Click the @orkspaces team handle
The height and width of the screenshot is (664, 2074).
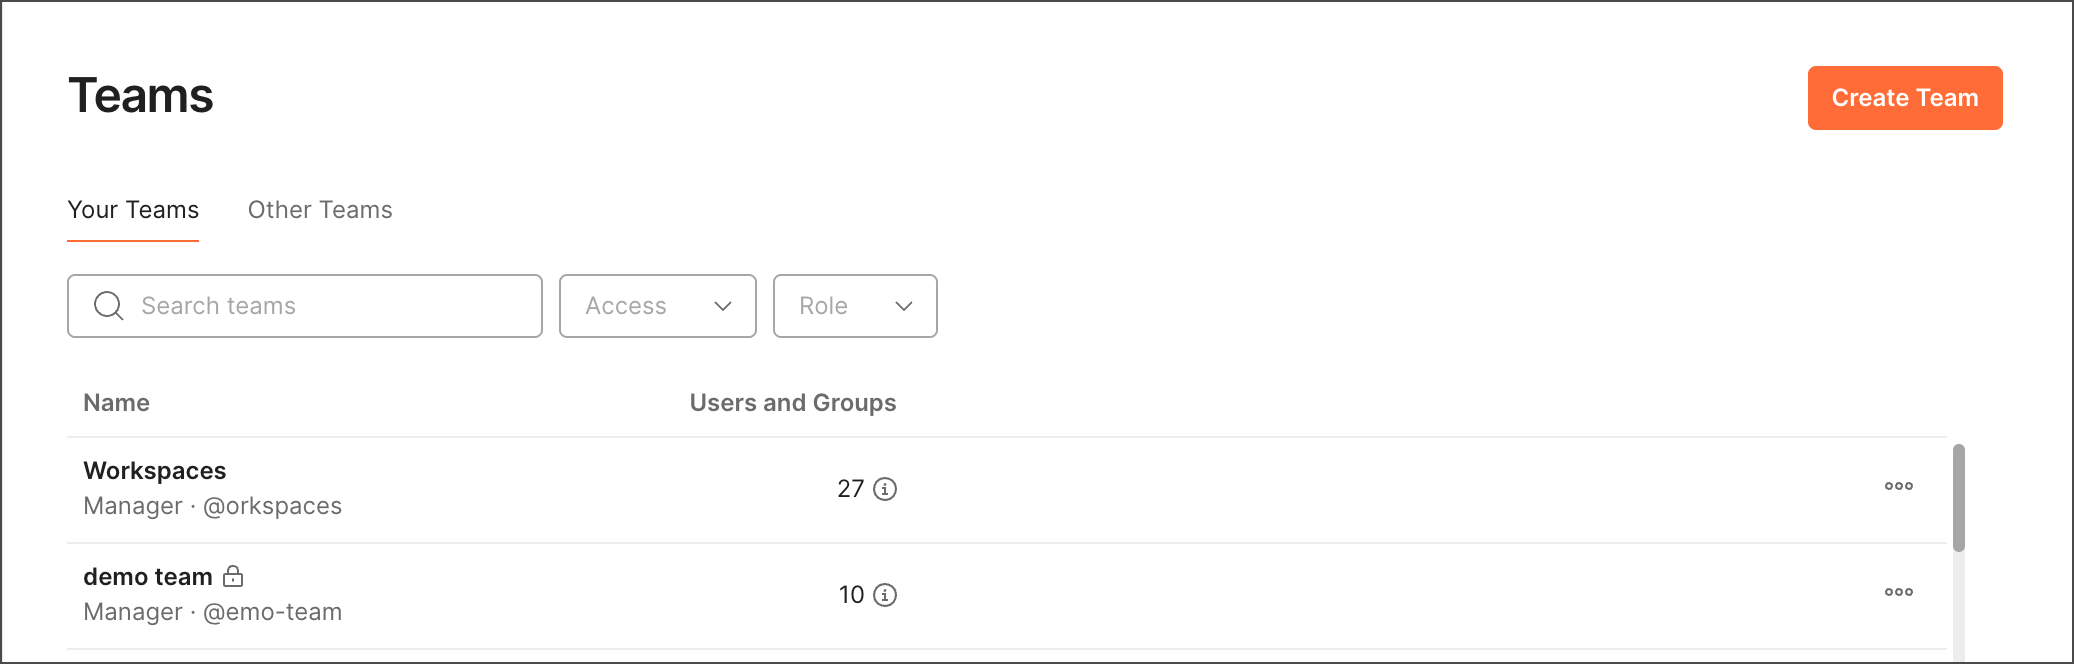point(272,506)
